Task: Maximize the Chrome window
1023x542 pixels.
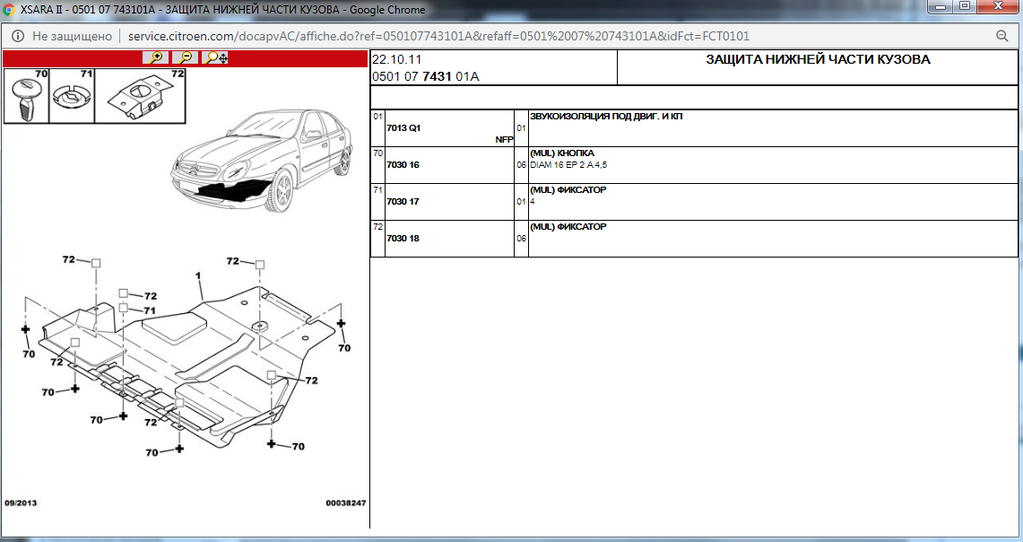Action: pos(963,7)
